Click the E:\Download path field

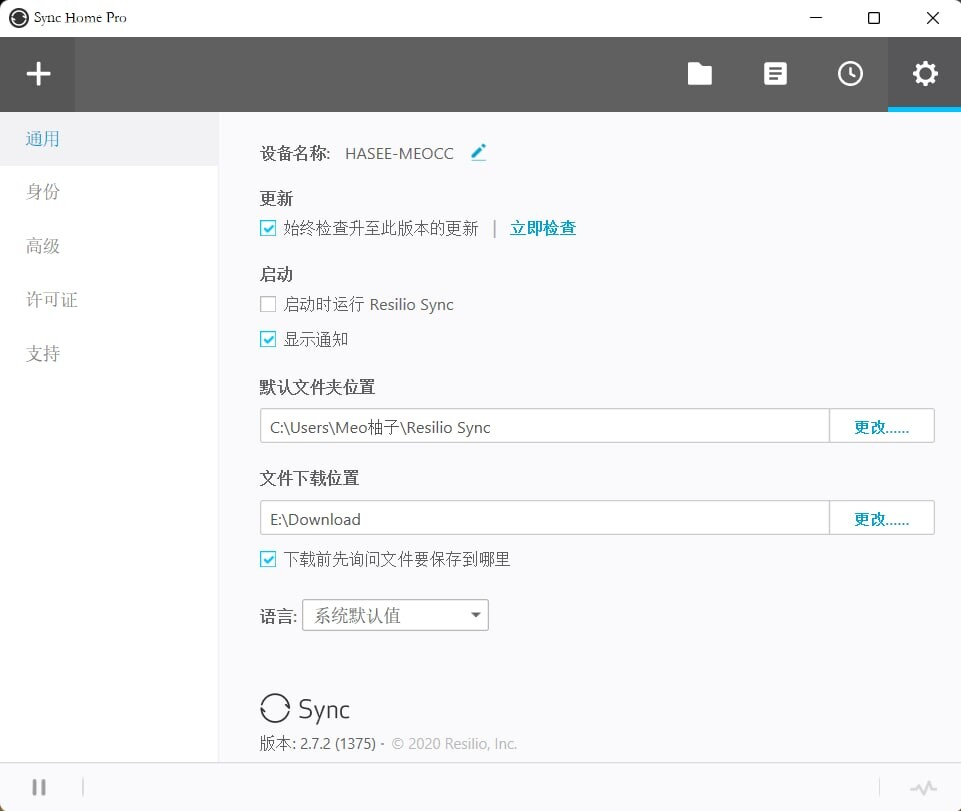tap(545, 518)
